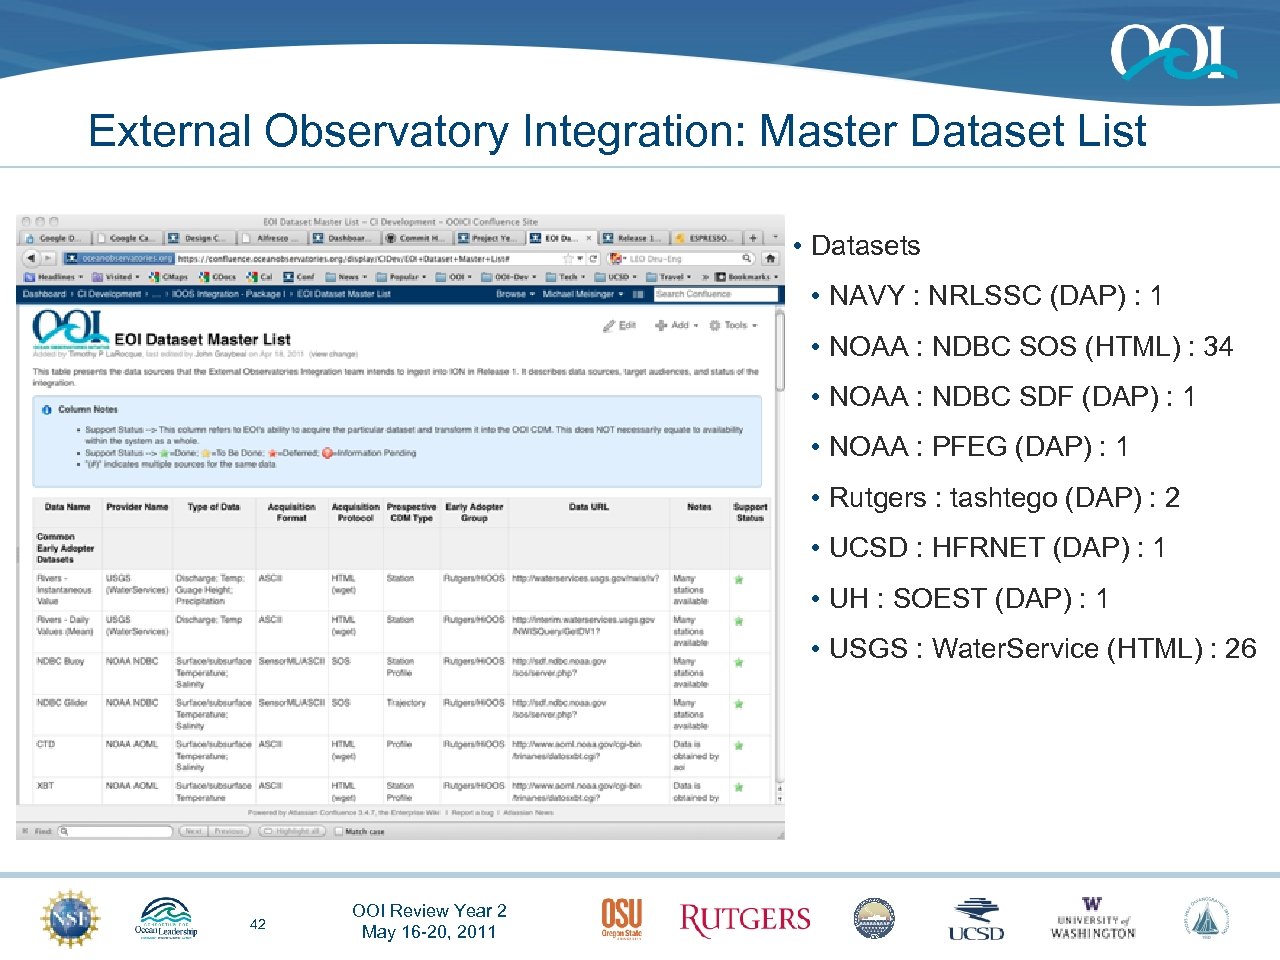Image resolution: width=1280 pixels, height=960 pixels.
Task: Click the GDocs bookmark toolbar icon
Action: point(206,275)
